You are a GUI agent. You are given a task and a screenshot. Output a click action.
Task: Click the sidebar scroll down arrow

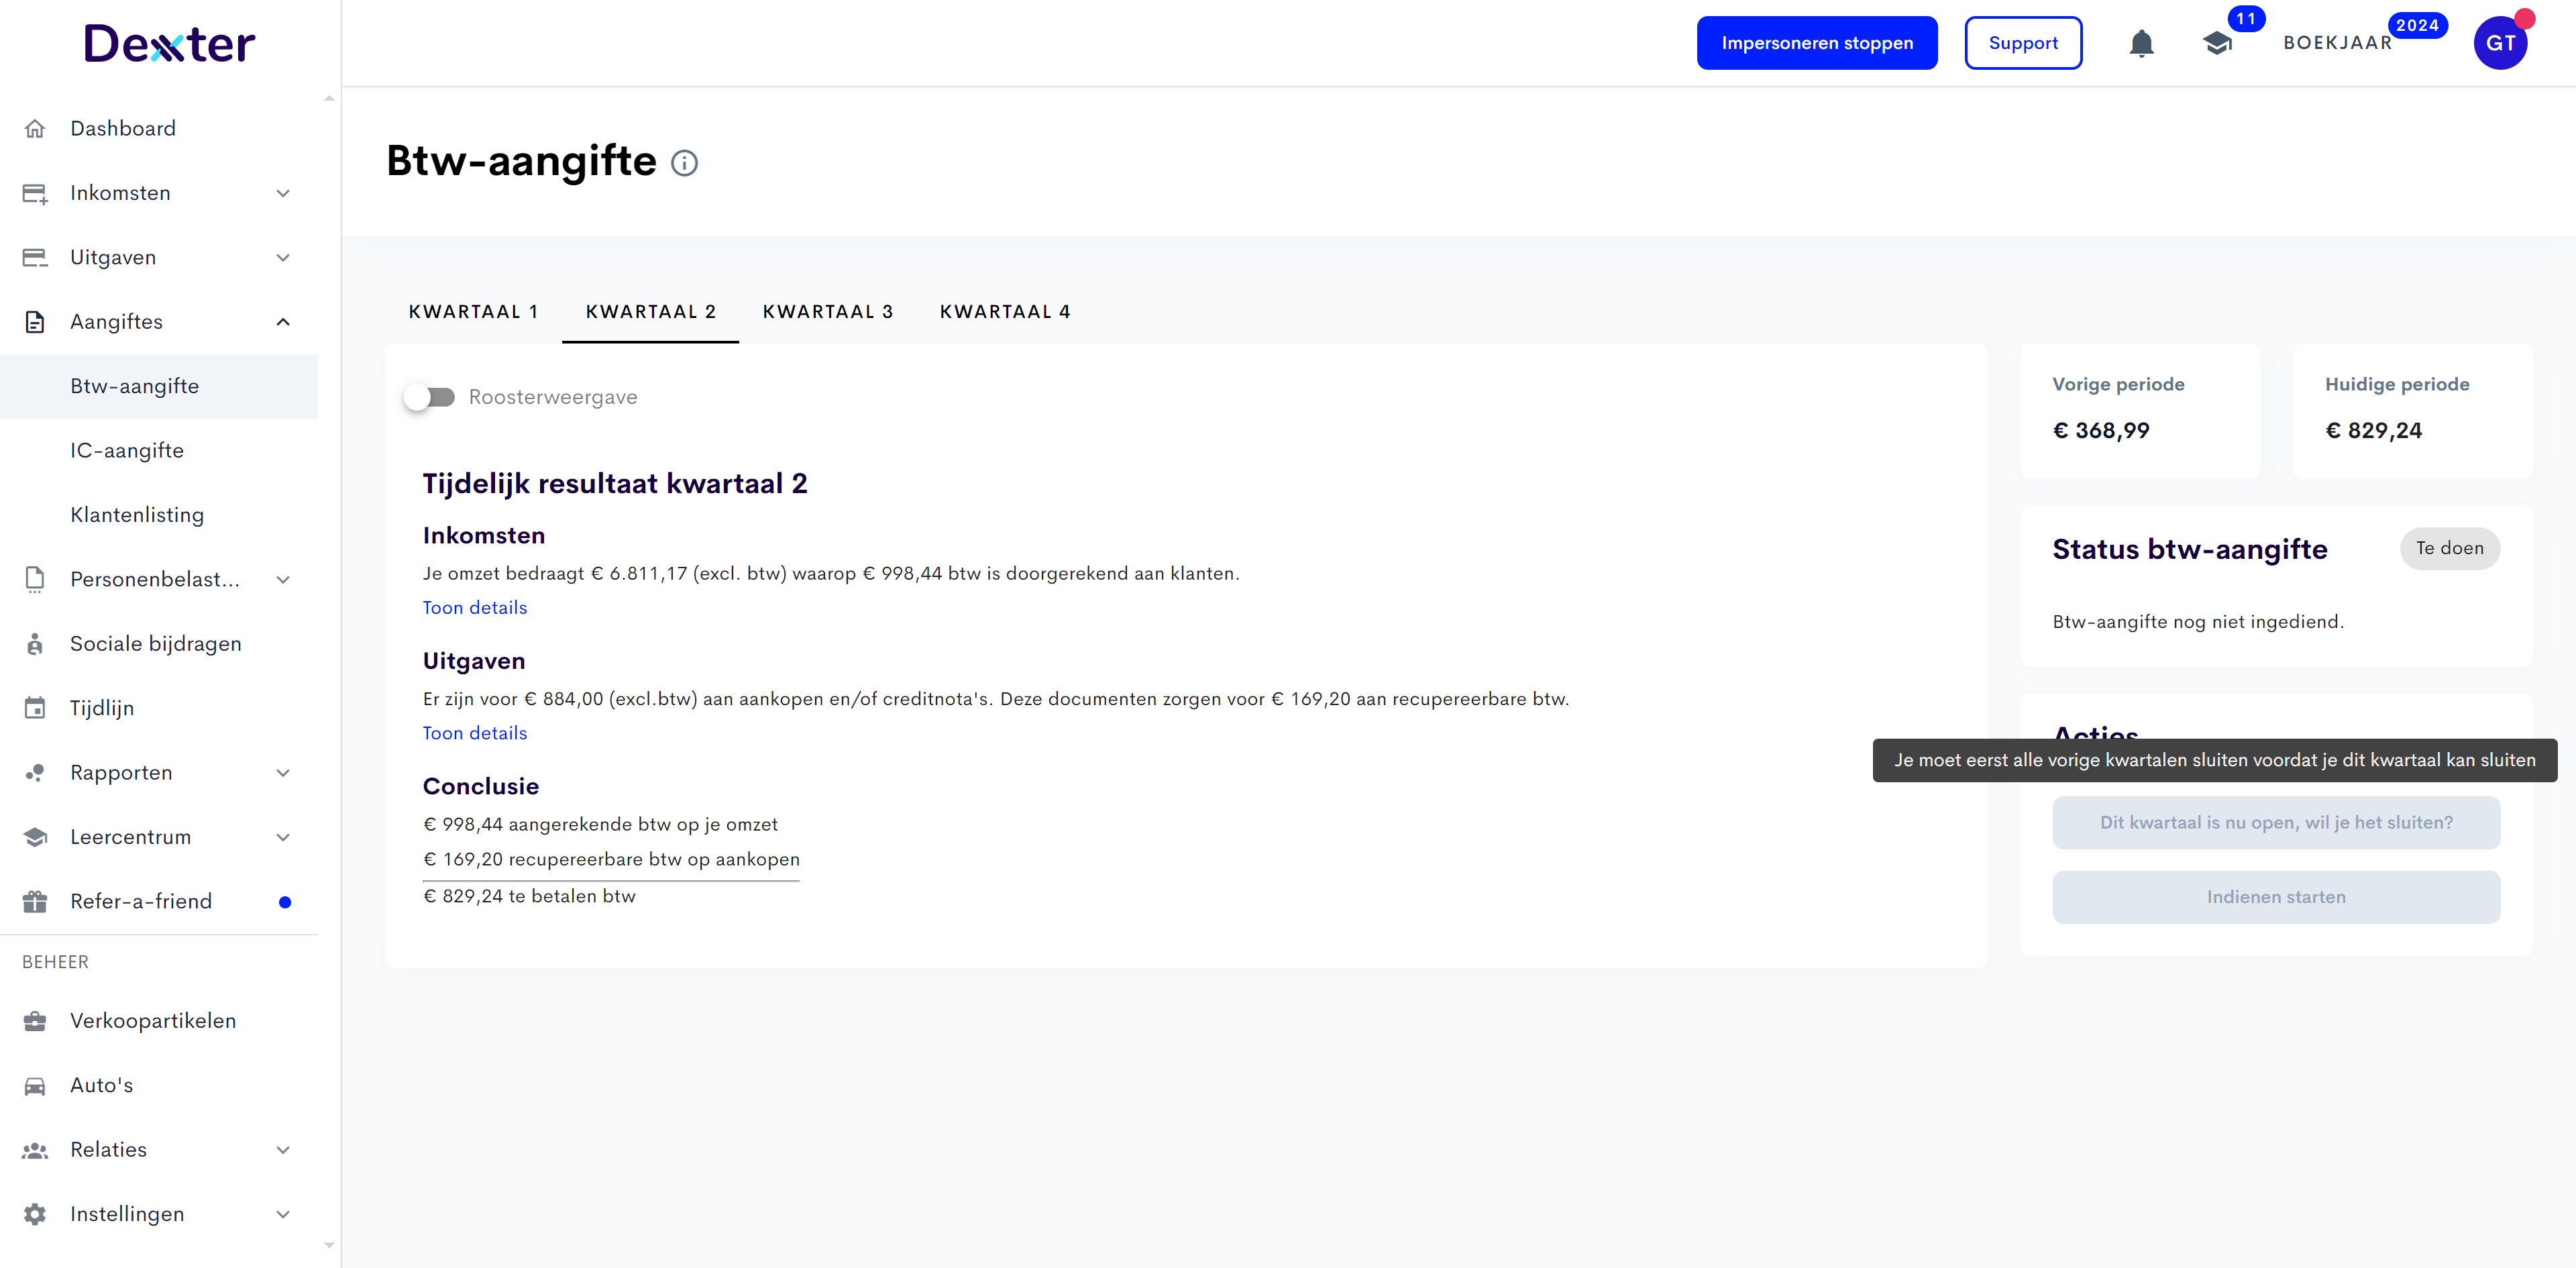(329, 1246)
